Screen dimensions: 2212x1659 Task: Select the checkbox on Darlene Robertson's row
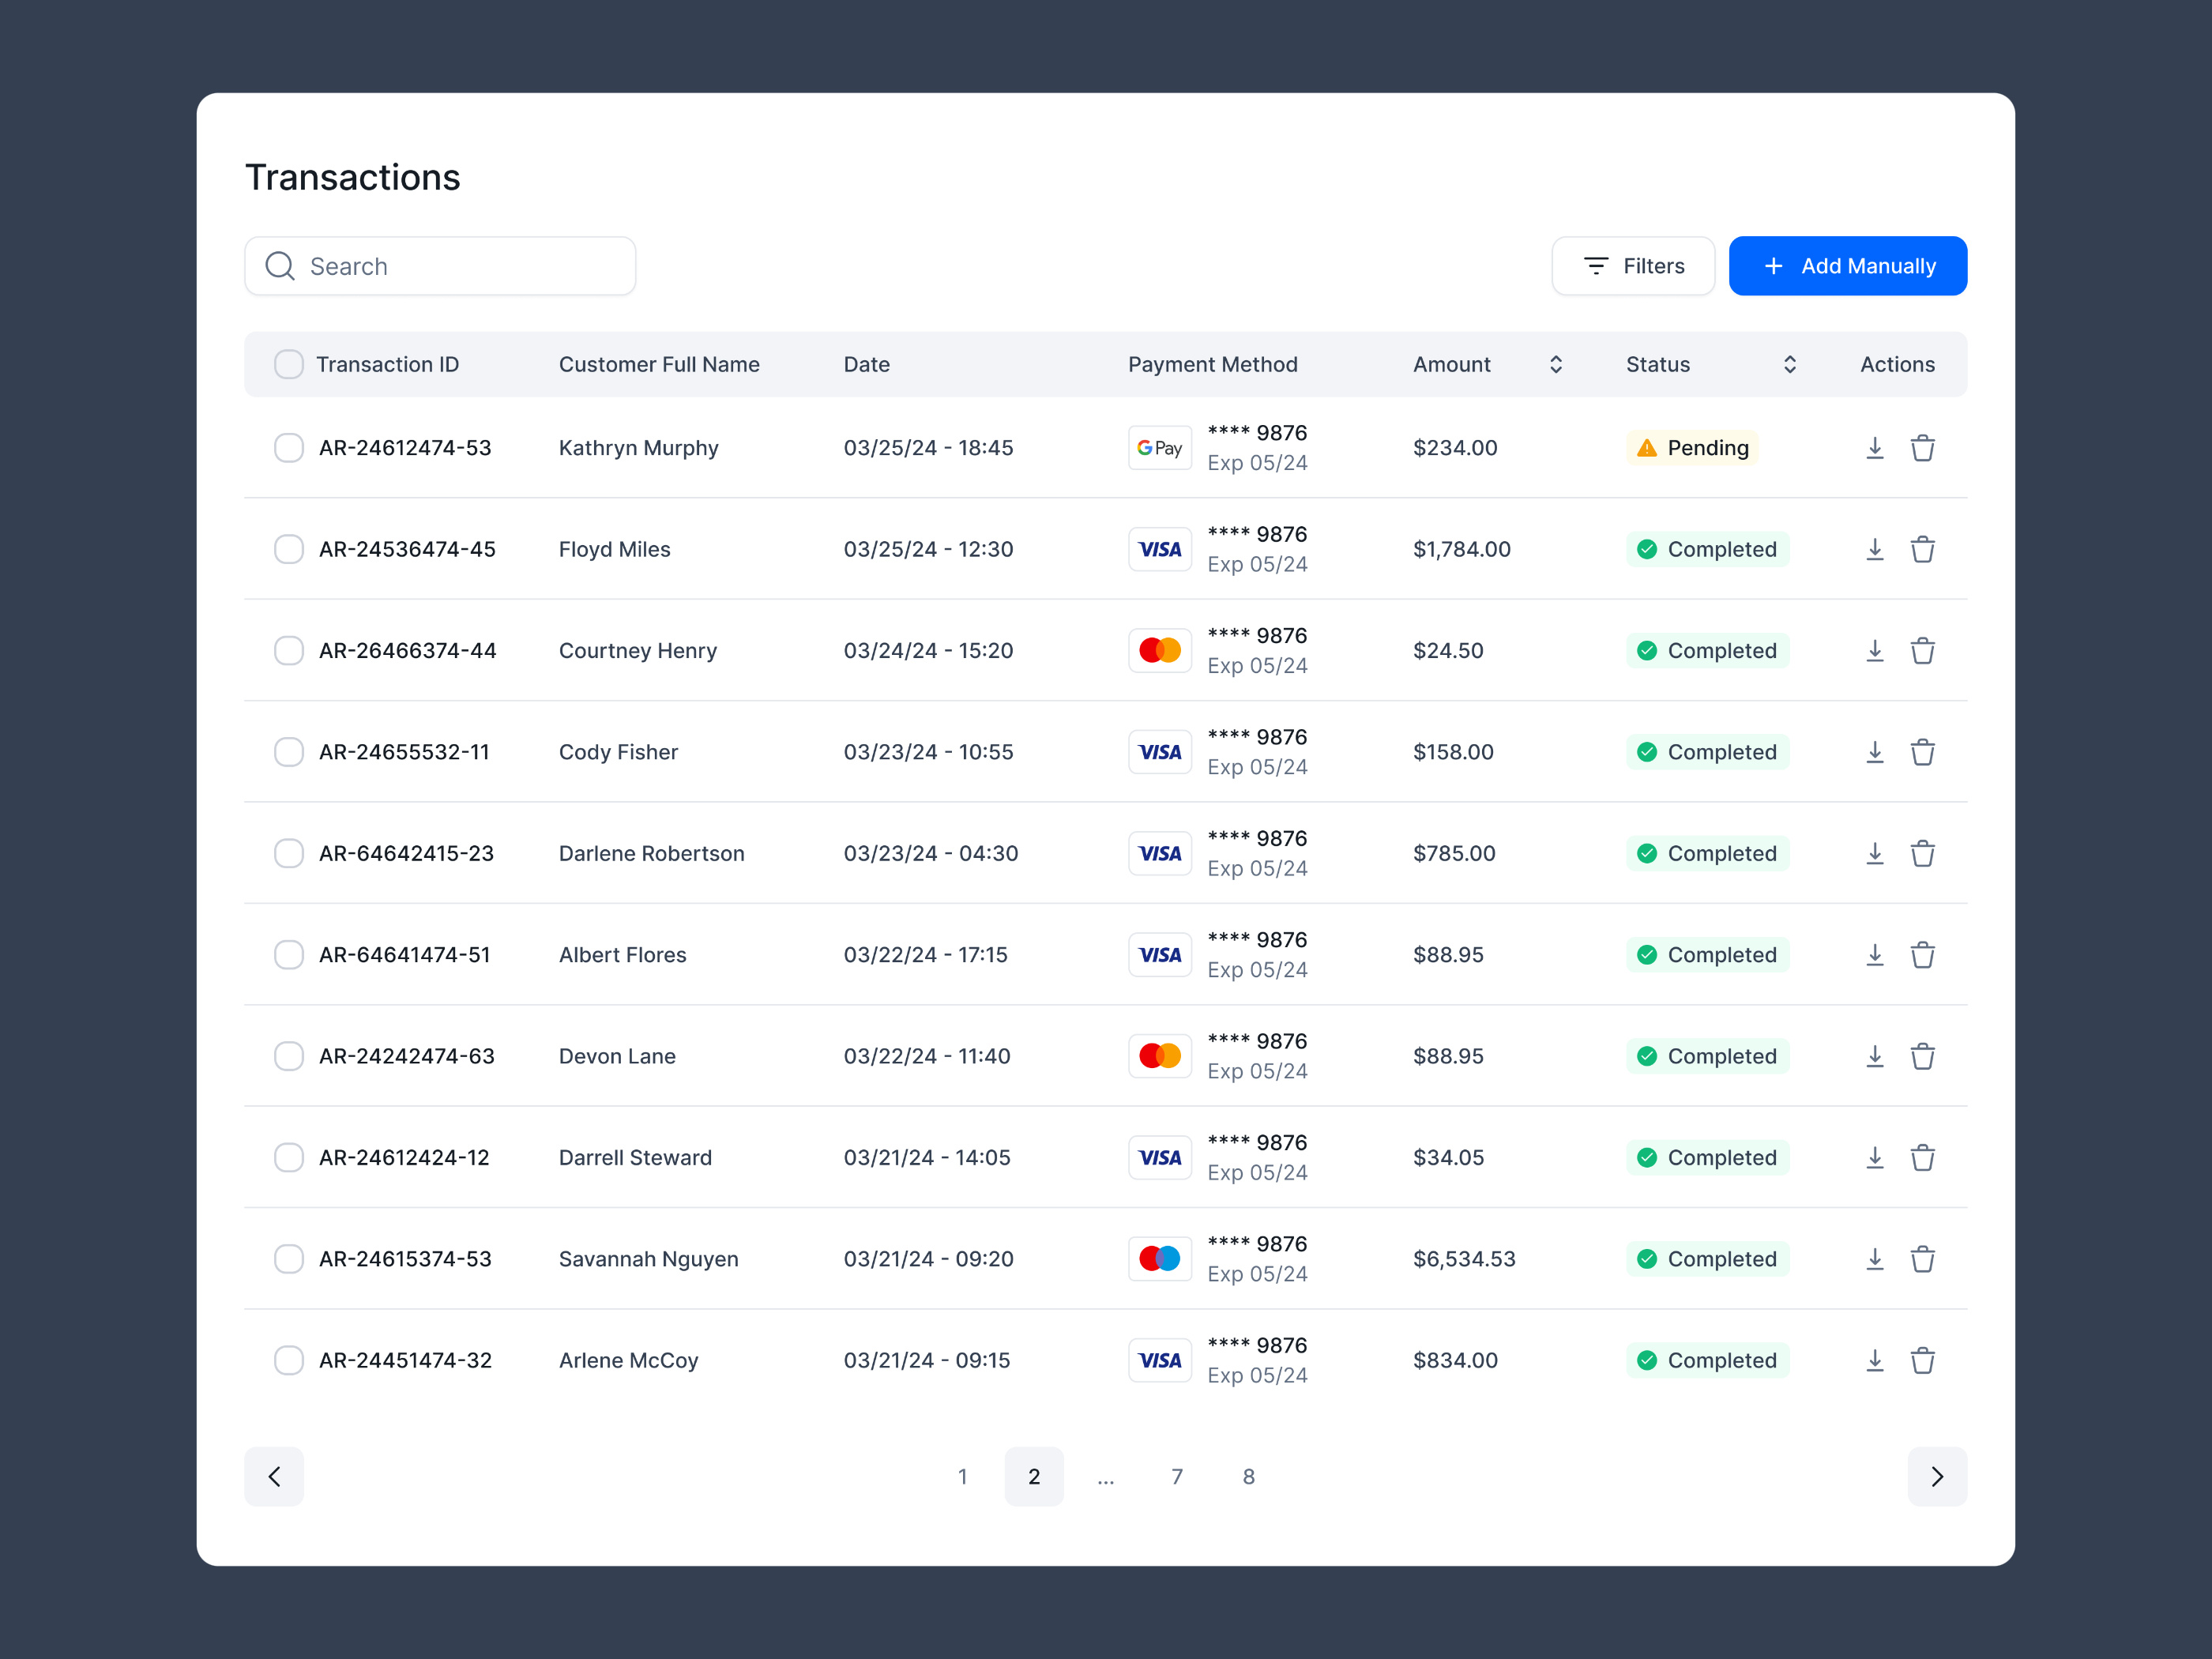(289, 853)
